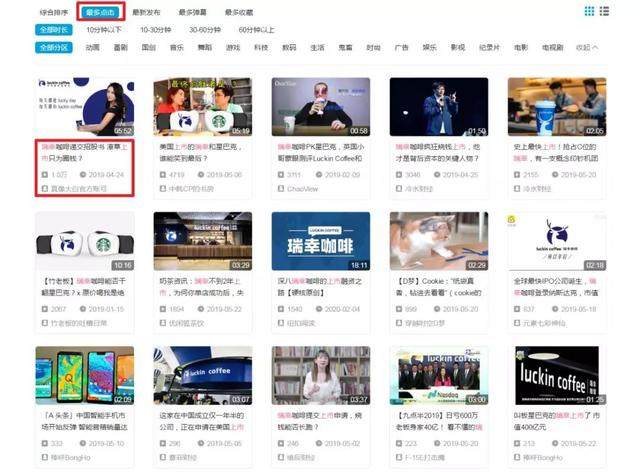Screen dimensions: 640x472
Task: Open title 深八瑞幸咖啡的上市融资之路
Action: coord(320,287)
